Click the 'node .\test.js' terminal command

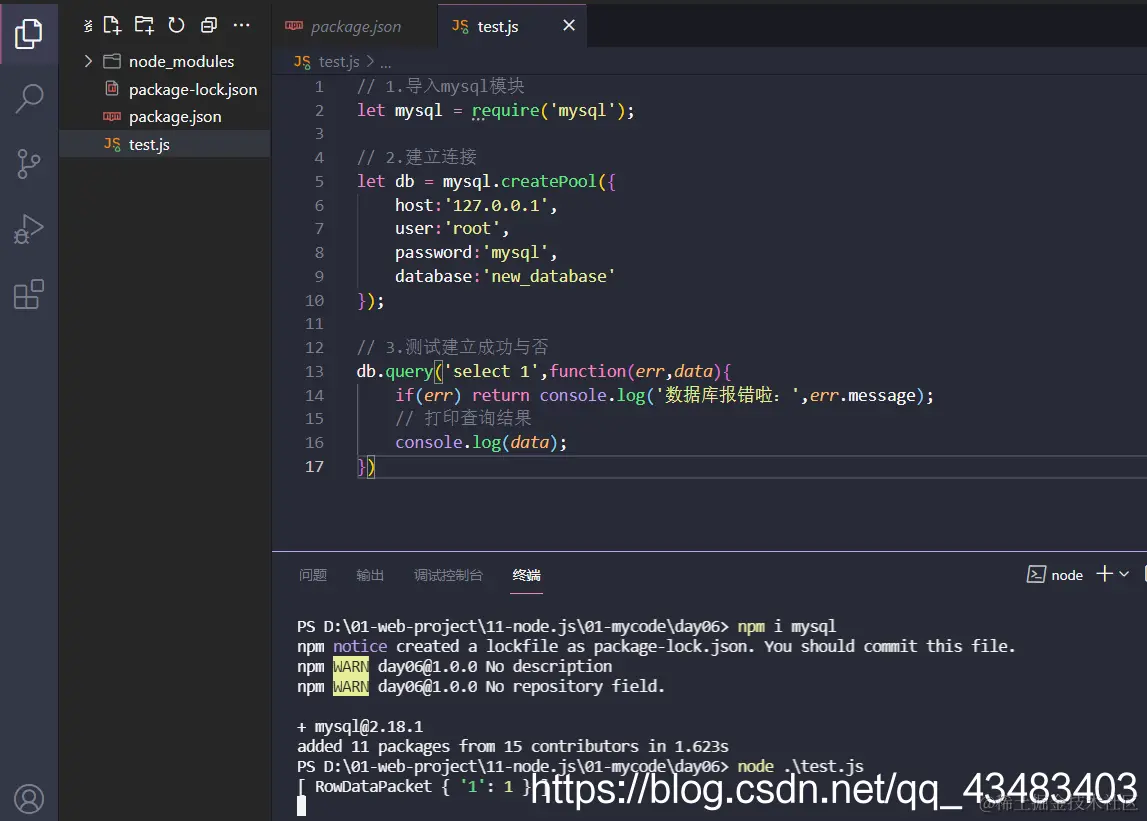[800, 766]
